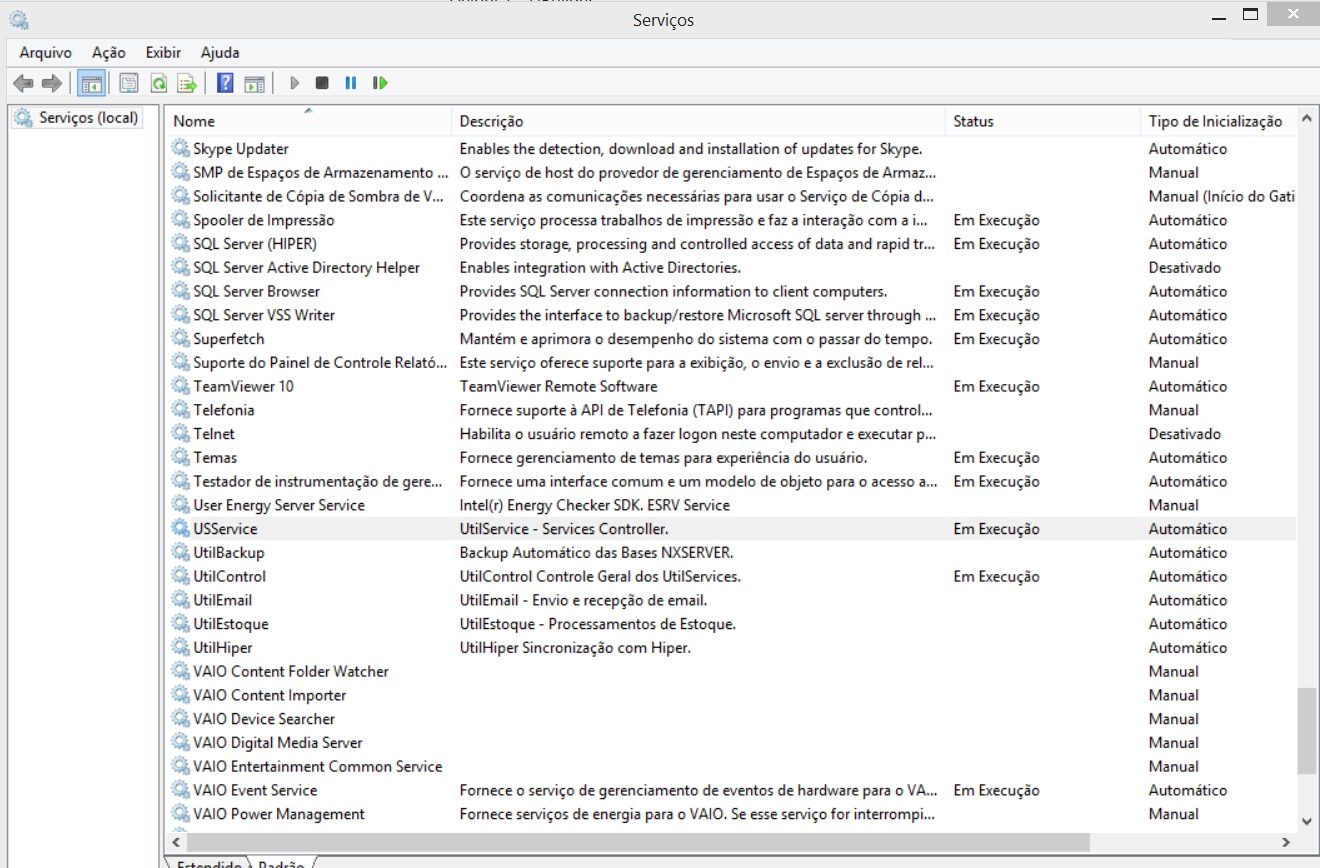This screenshot has width=1320, height=868.
Task: Select the VAIO Content Importer row
Action: [731, 695]
